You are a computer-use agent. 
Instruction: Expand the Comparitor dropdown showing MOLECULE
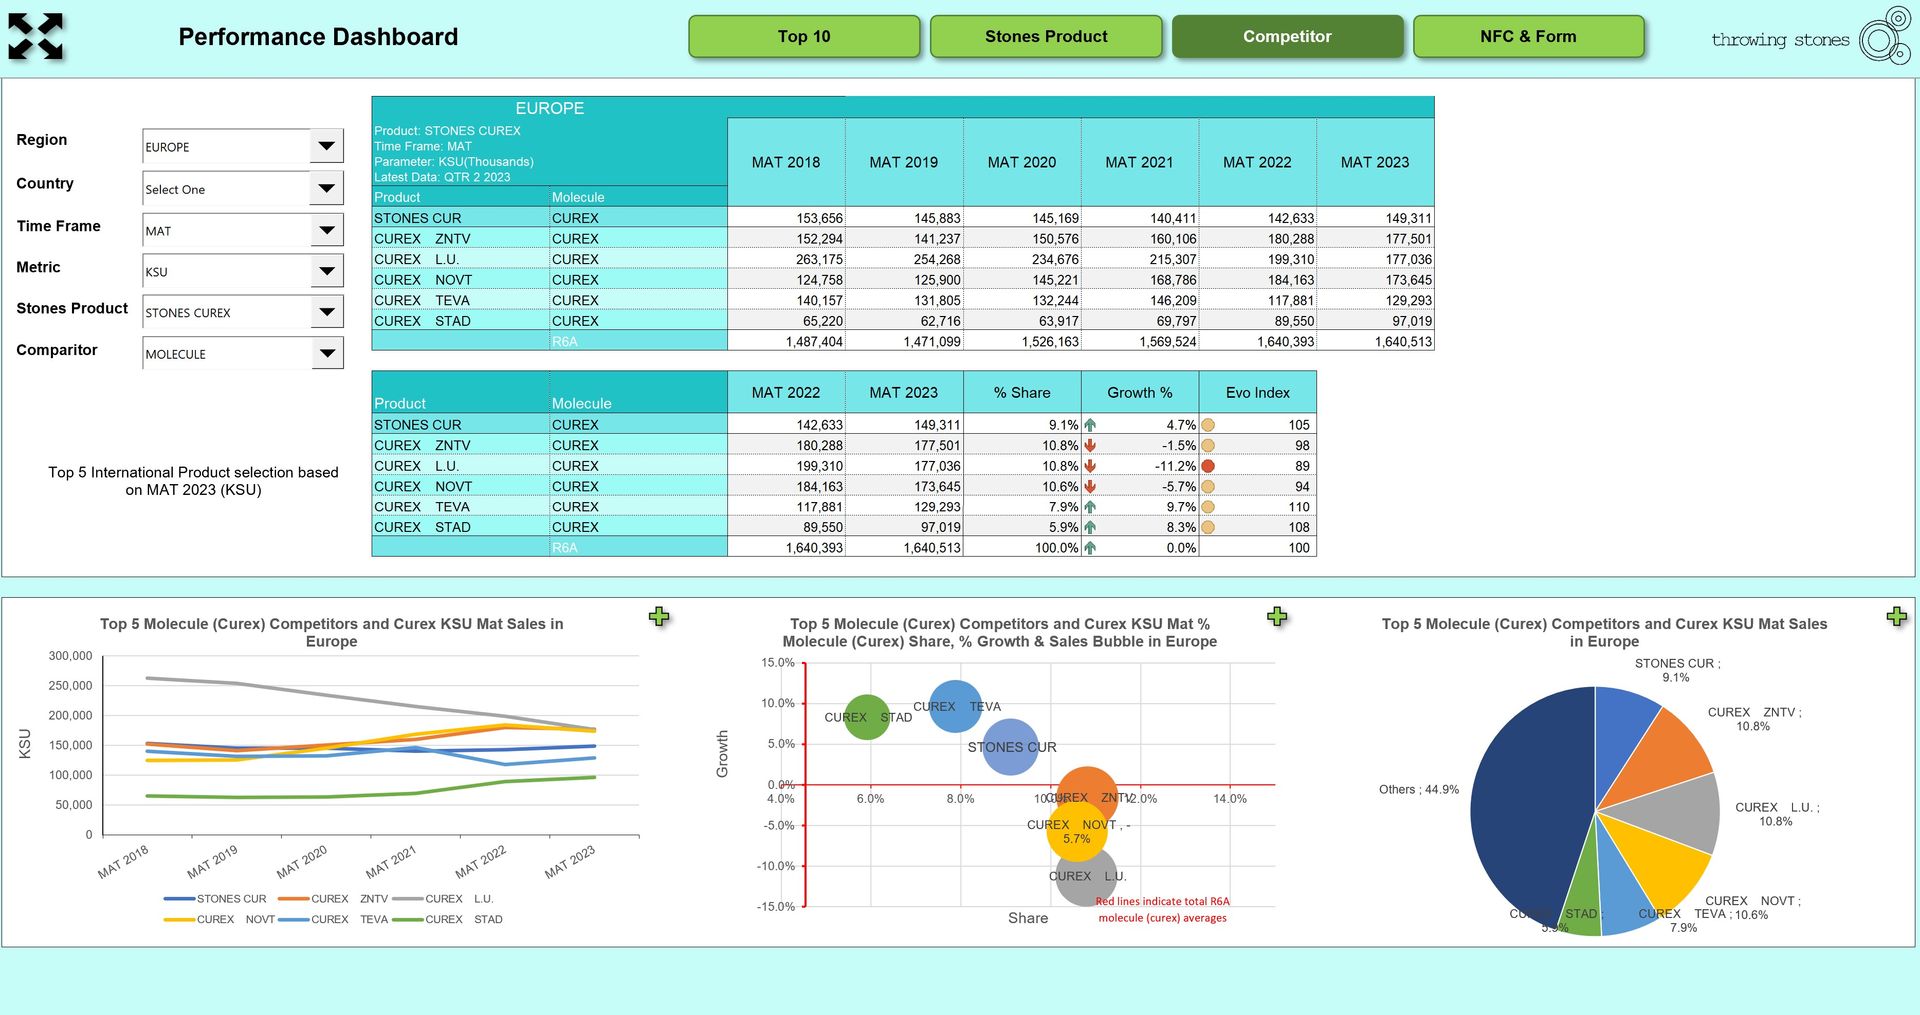(326, 353)
